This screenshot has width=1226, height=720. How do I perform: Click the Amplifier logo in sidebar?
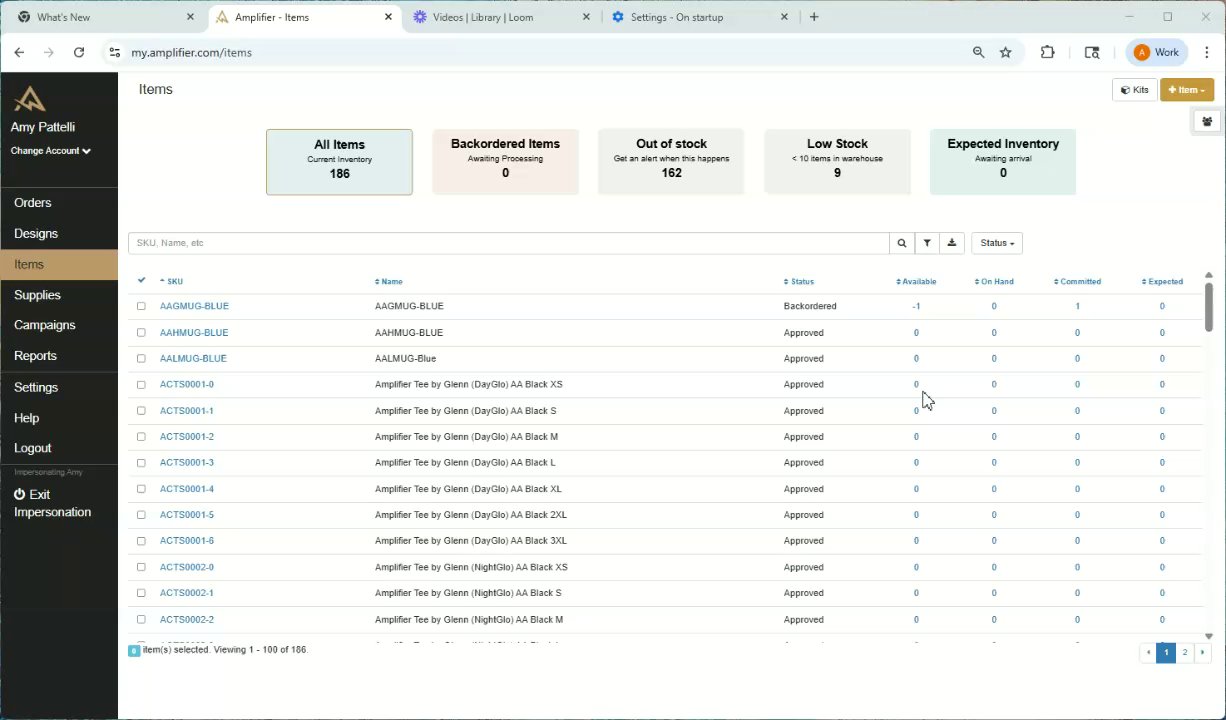30,99
